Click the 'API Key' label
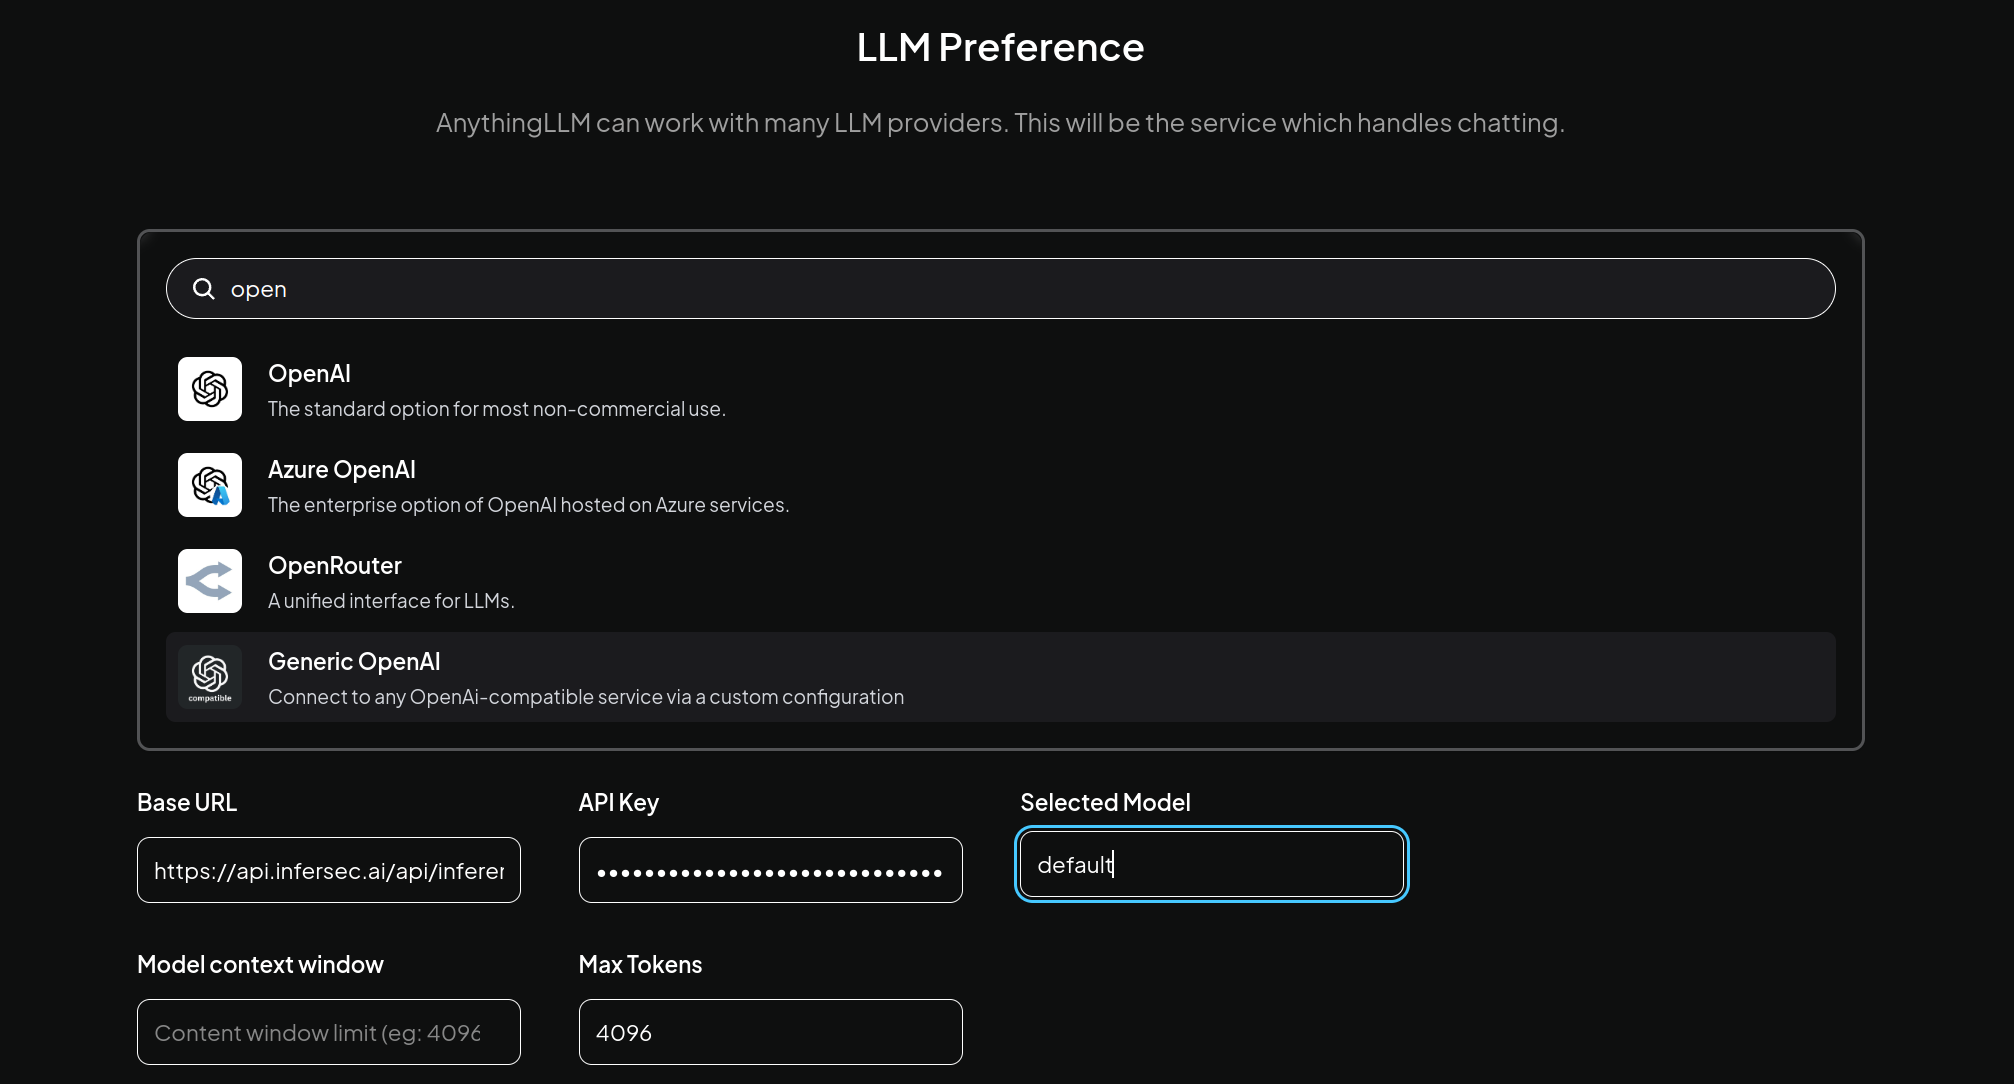 coord(619,803)
